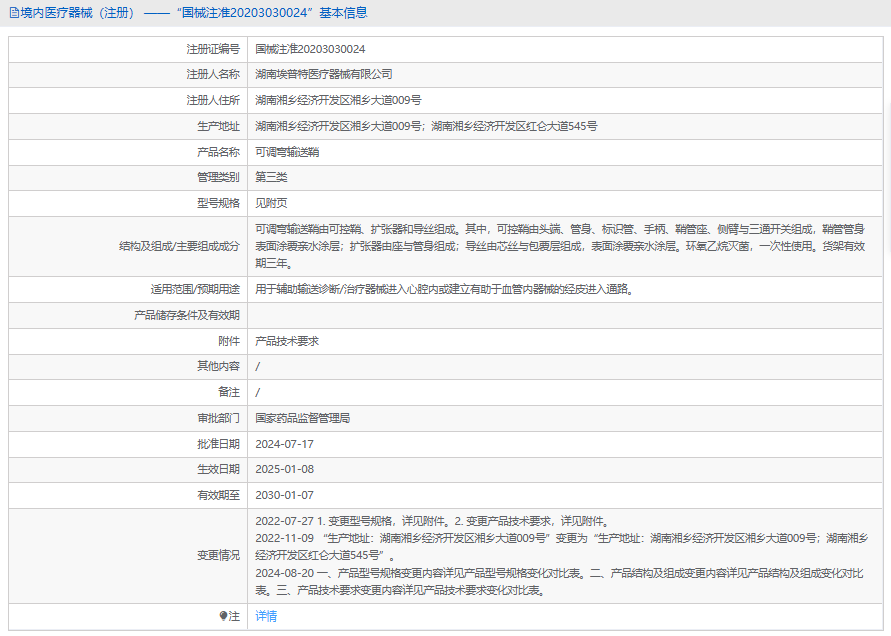This screenshot has height=636, width=891.
Task: Select 国家药品监督管理局 approval department
Action: coord(302,418)
